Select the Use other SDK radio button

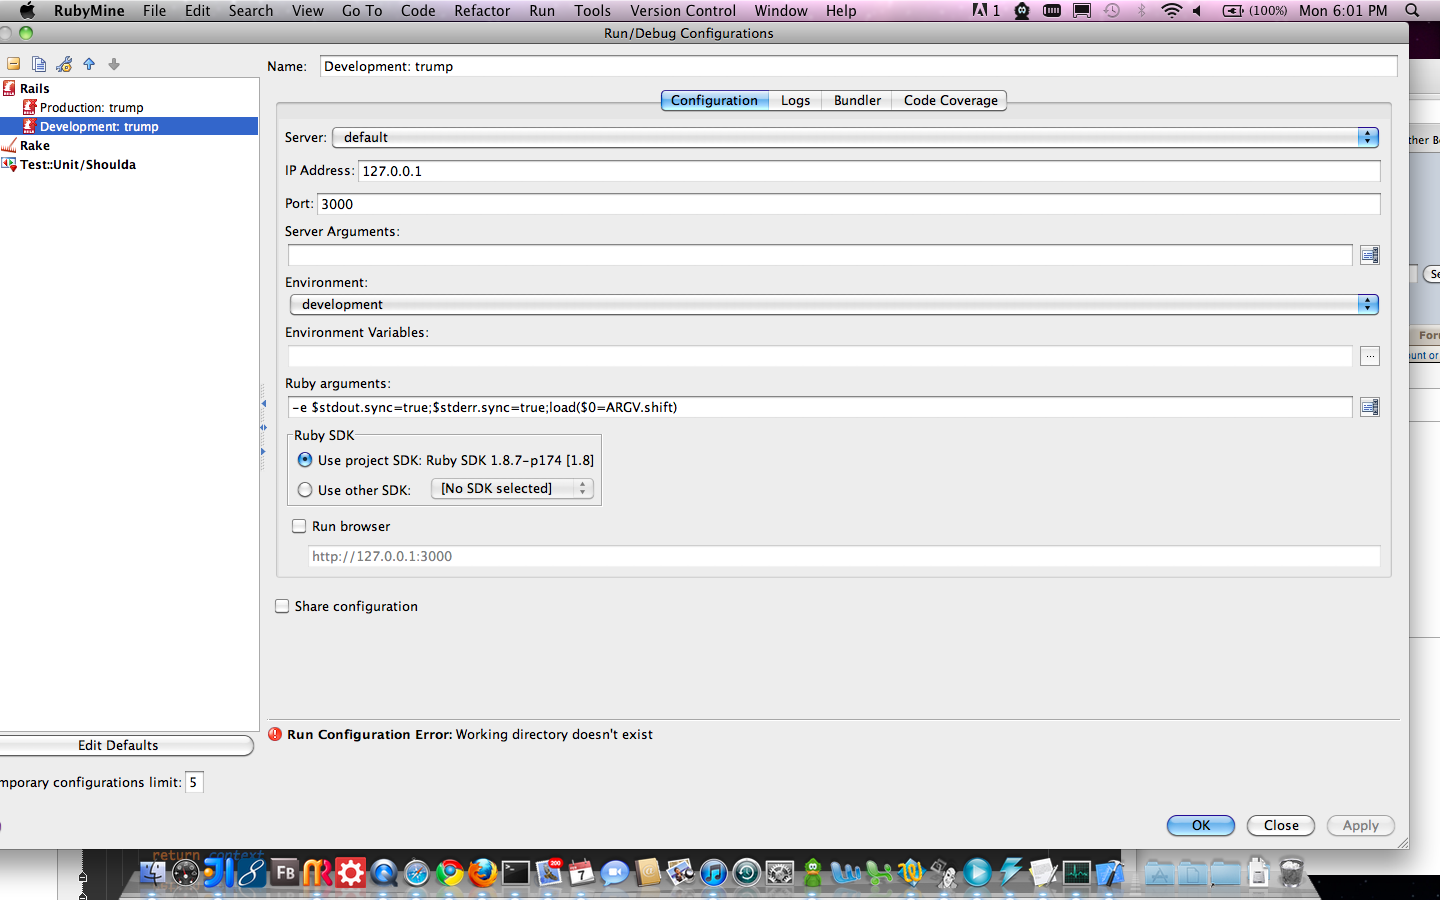(305, 490)
